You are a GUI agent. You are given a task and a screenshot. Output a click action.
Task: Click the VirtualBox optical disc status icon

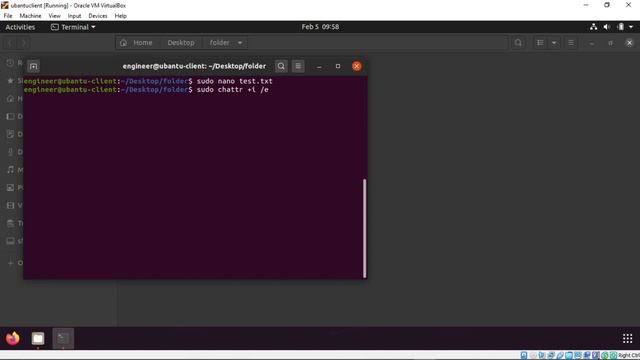coord(533,356)
